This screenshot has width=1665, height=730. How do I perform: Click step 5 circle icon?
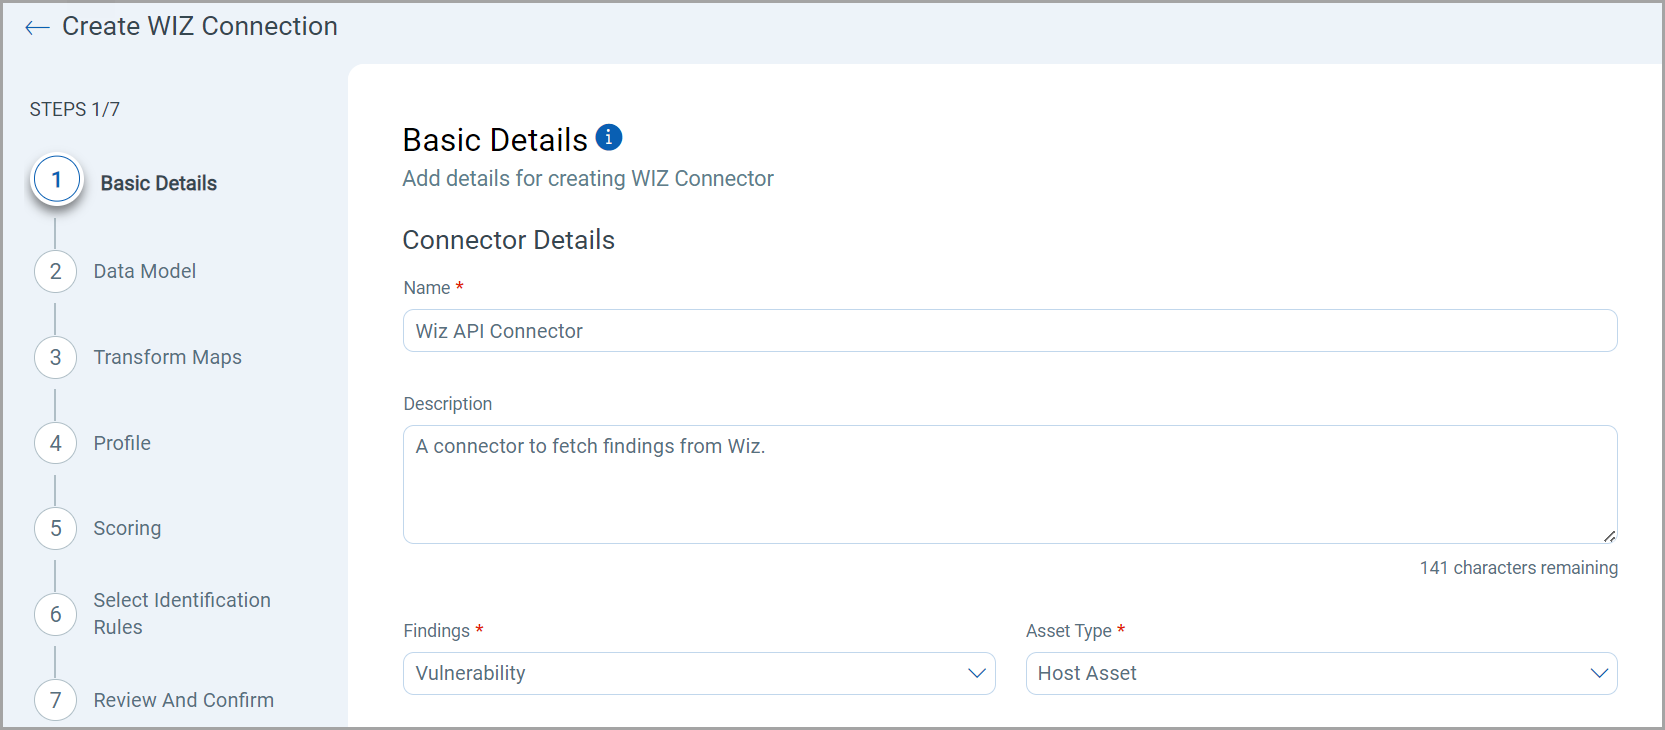[x=56, y=529]
